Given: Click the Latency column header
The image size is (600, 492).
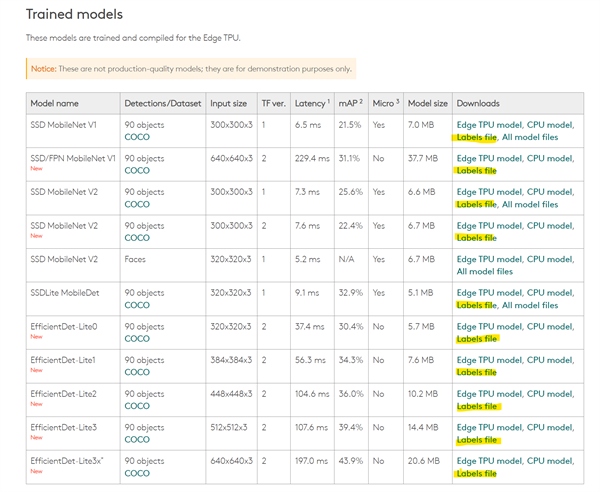Looking at the screenshot, I should 312,103.
